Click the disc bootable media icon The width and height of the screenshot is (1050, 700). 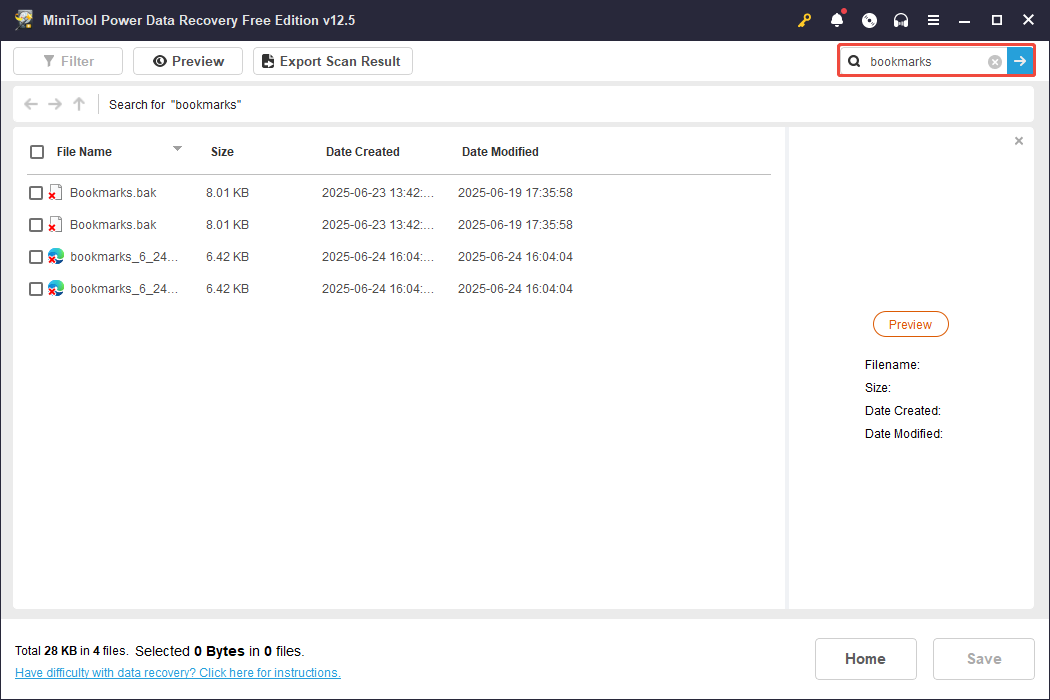coord(869,20)
